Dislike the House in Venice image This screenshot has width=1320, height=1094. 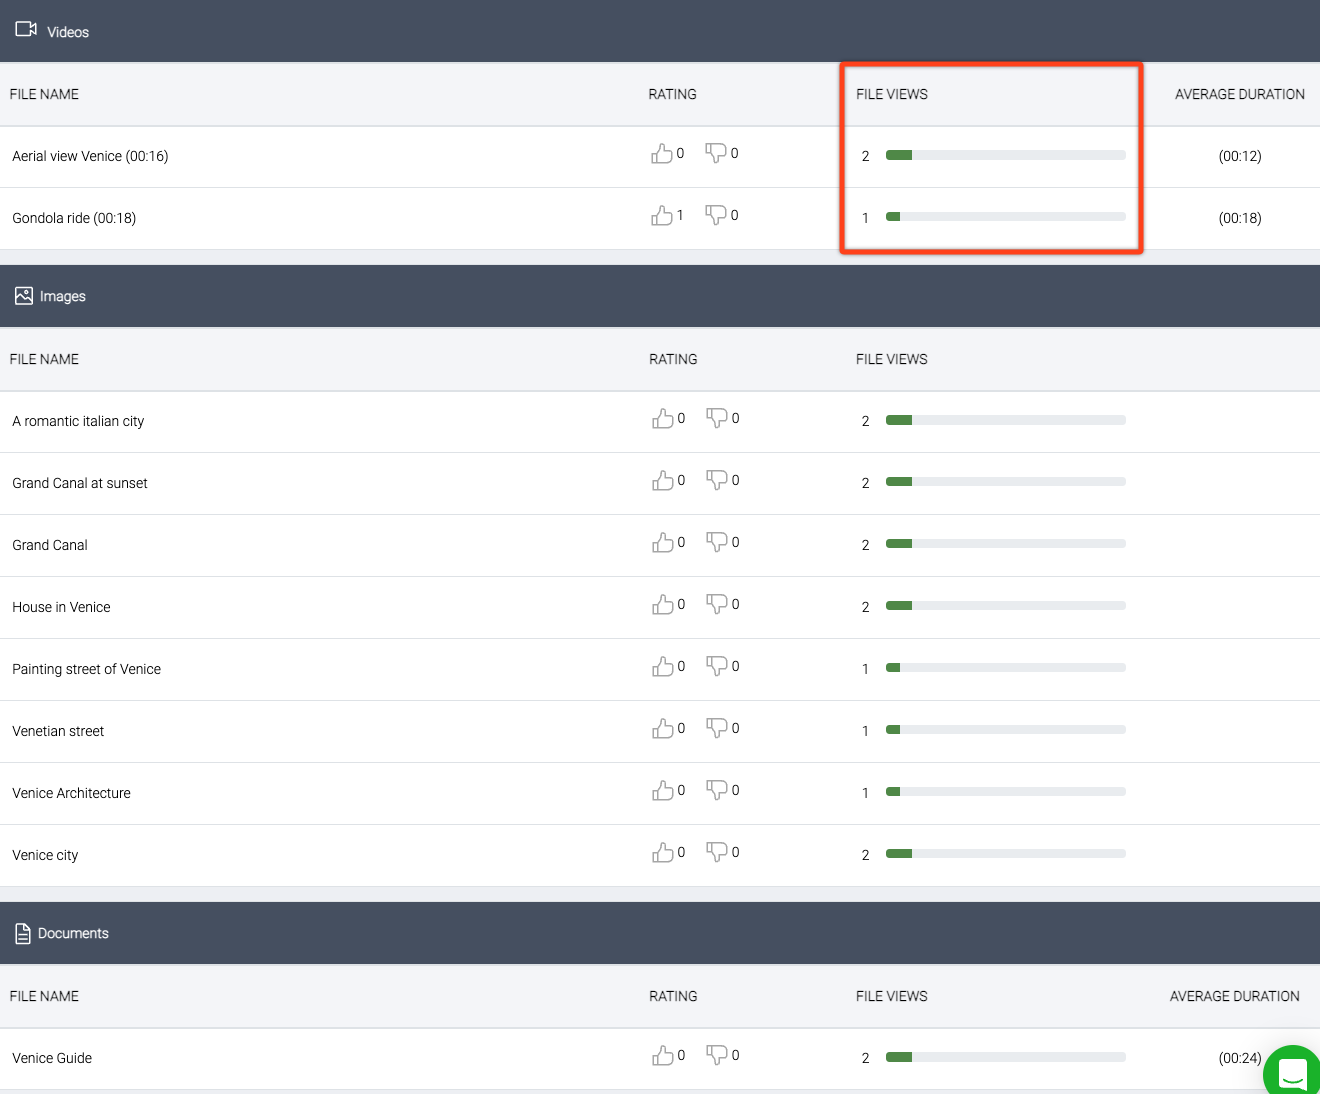[x=717, y=604]
